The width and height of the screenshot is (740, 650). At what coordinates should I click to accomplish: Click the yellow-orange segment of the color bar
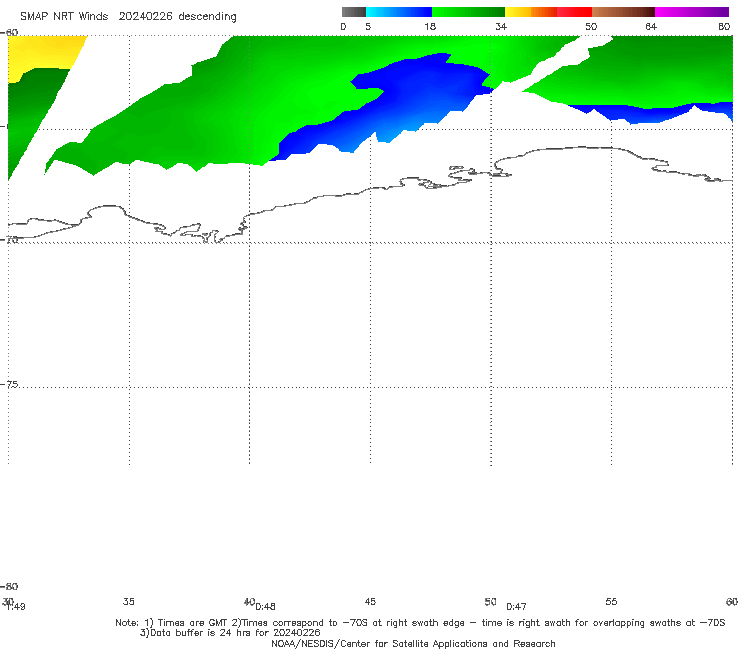pyautogui.click(x=531, y=12)
